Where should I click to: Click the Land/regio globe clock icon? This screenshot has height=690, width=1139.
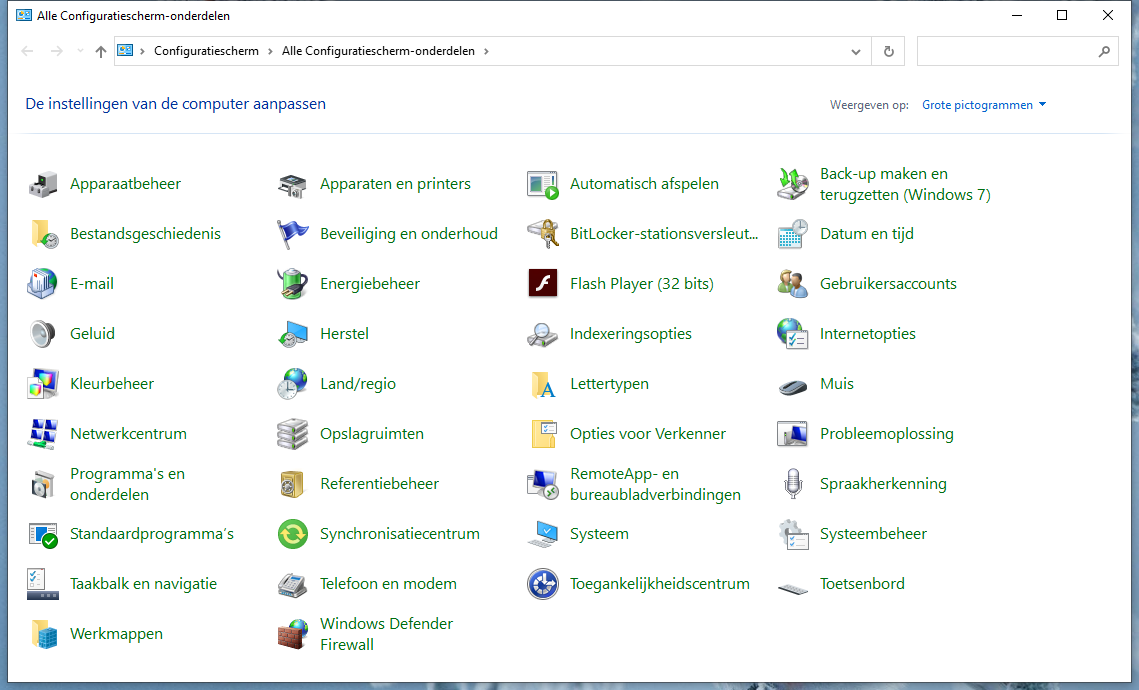(x=293, y=384)
